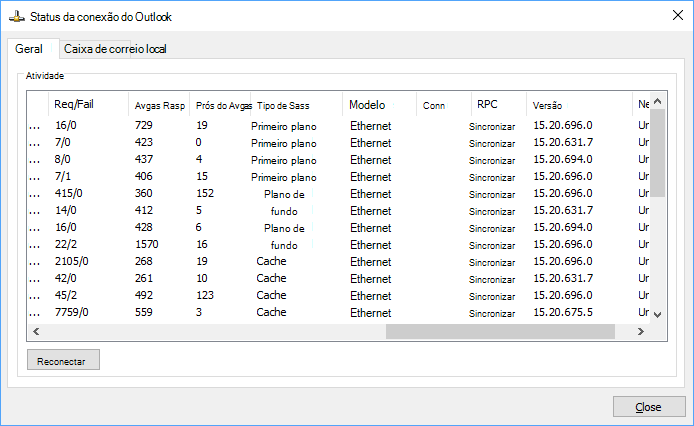Select the row with Req/Fail 42/0
Image resolution: width=694 pixels, height=426 pixels.
point(338,278)
